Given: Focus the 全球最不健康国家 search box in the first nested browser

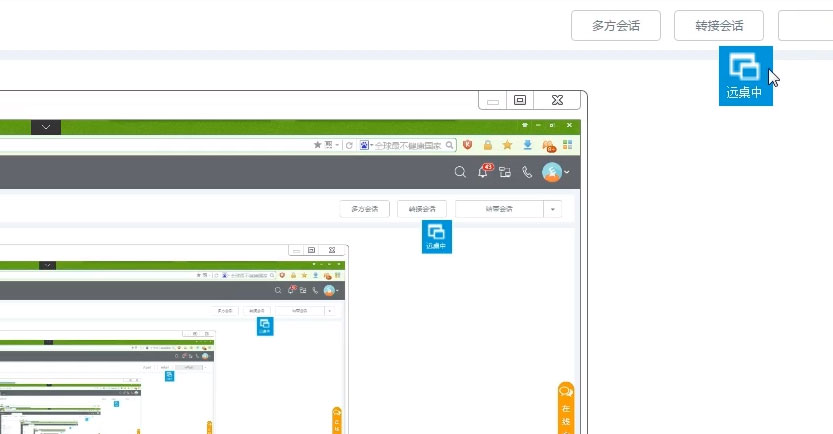Looking at the screenshot, I should 408,145.
